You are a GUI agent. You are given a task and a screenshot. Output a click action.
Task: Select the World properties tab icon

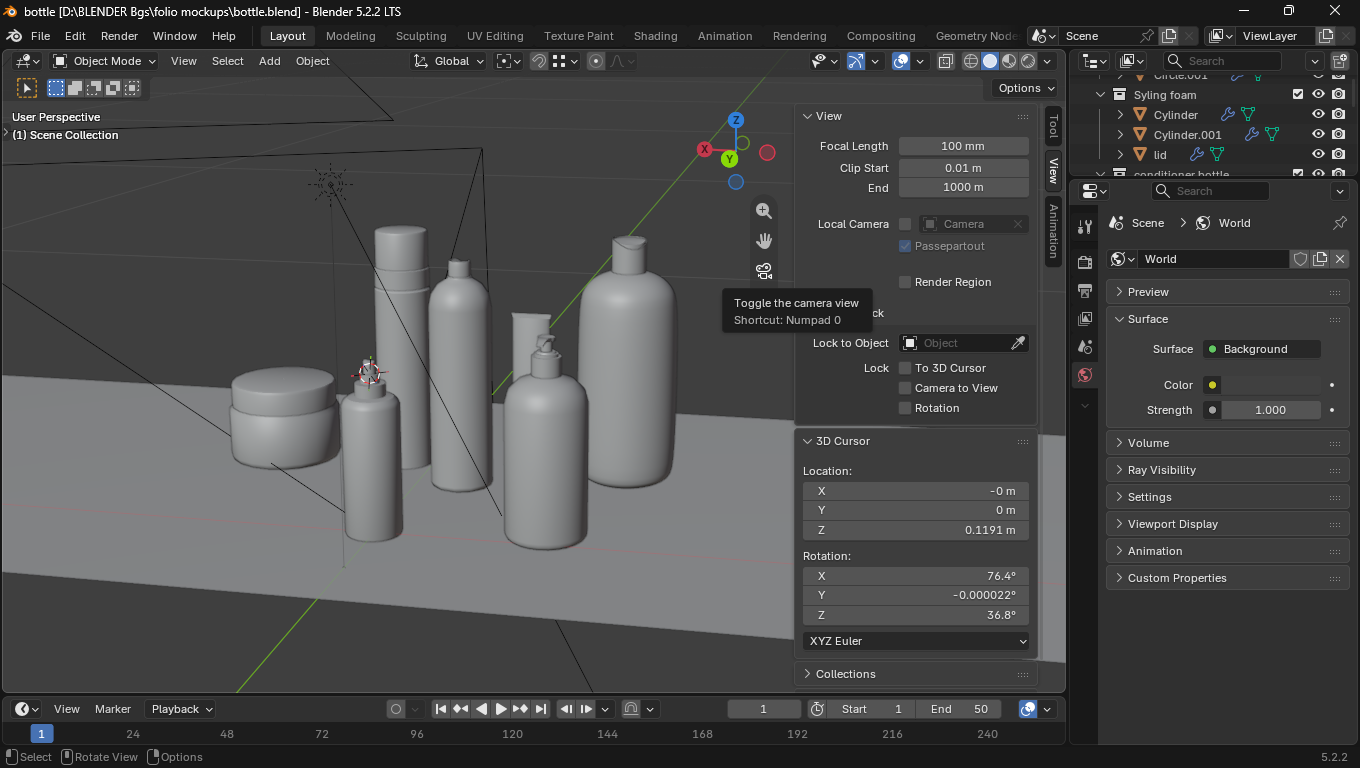pos(1085,375)
